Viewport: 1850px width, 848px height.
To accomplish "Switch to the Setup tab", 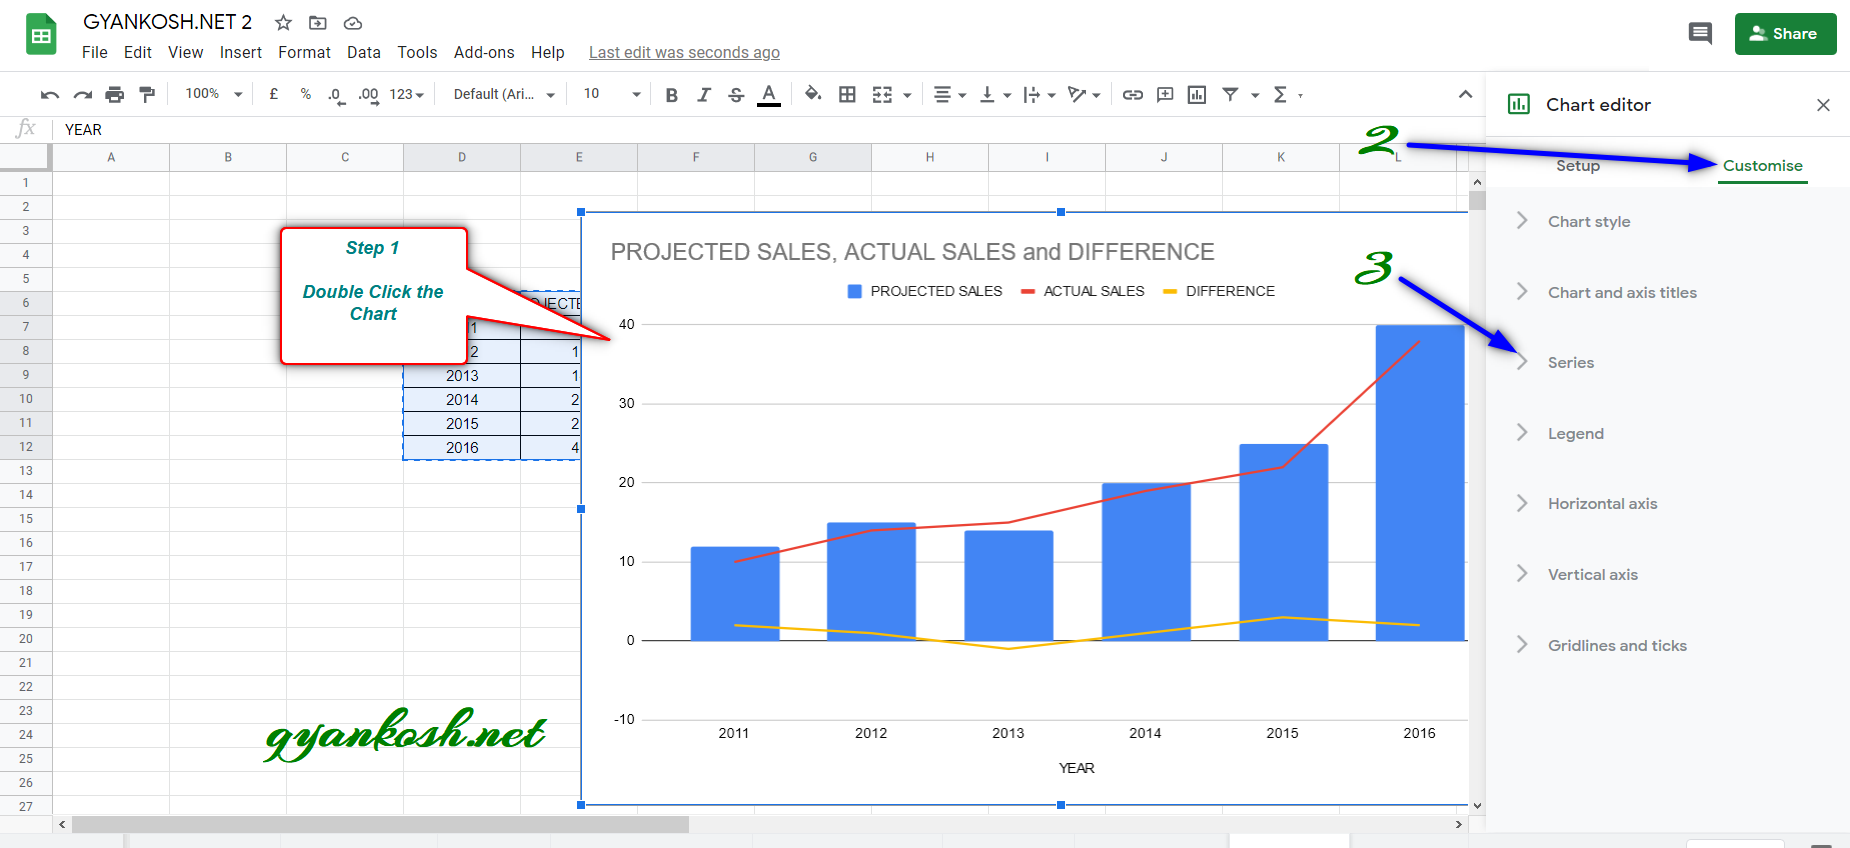I will pyautogui.click(x=1578, y=166).
